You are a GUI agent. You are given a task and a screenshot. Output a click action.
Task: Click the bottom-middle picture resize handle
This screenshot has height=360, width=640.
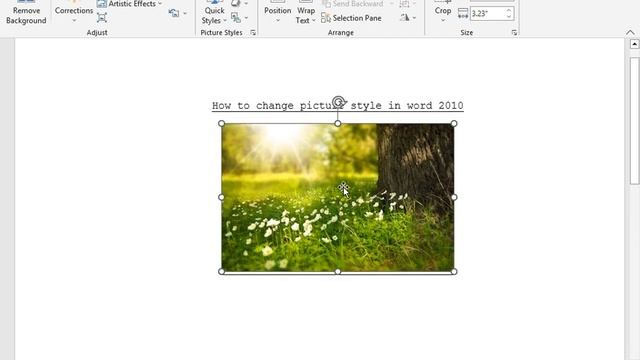338,271
